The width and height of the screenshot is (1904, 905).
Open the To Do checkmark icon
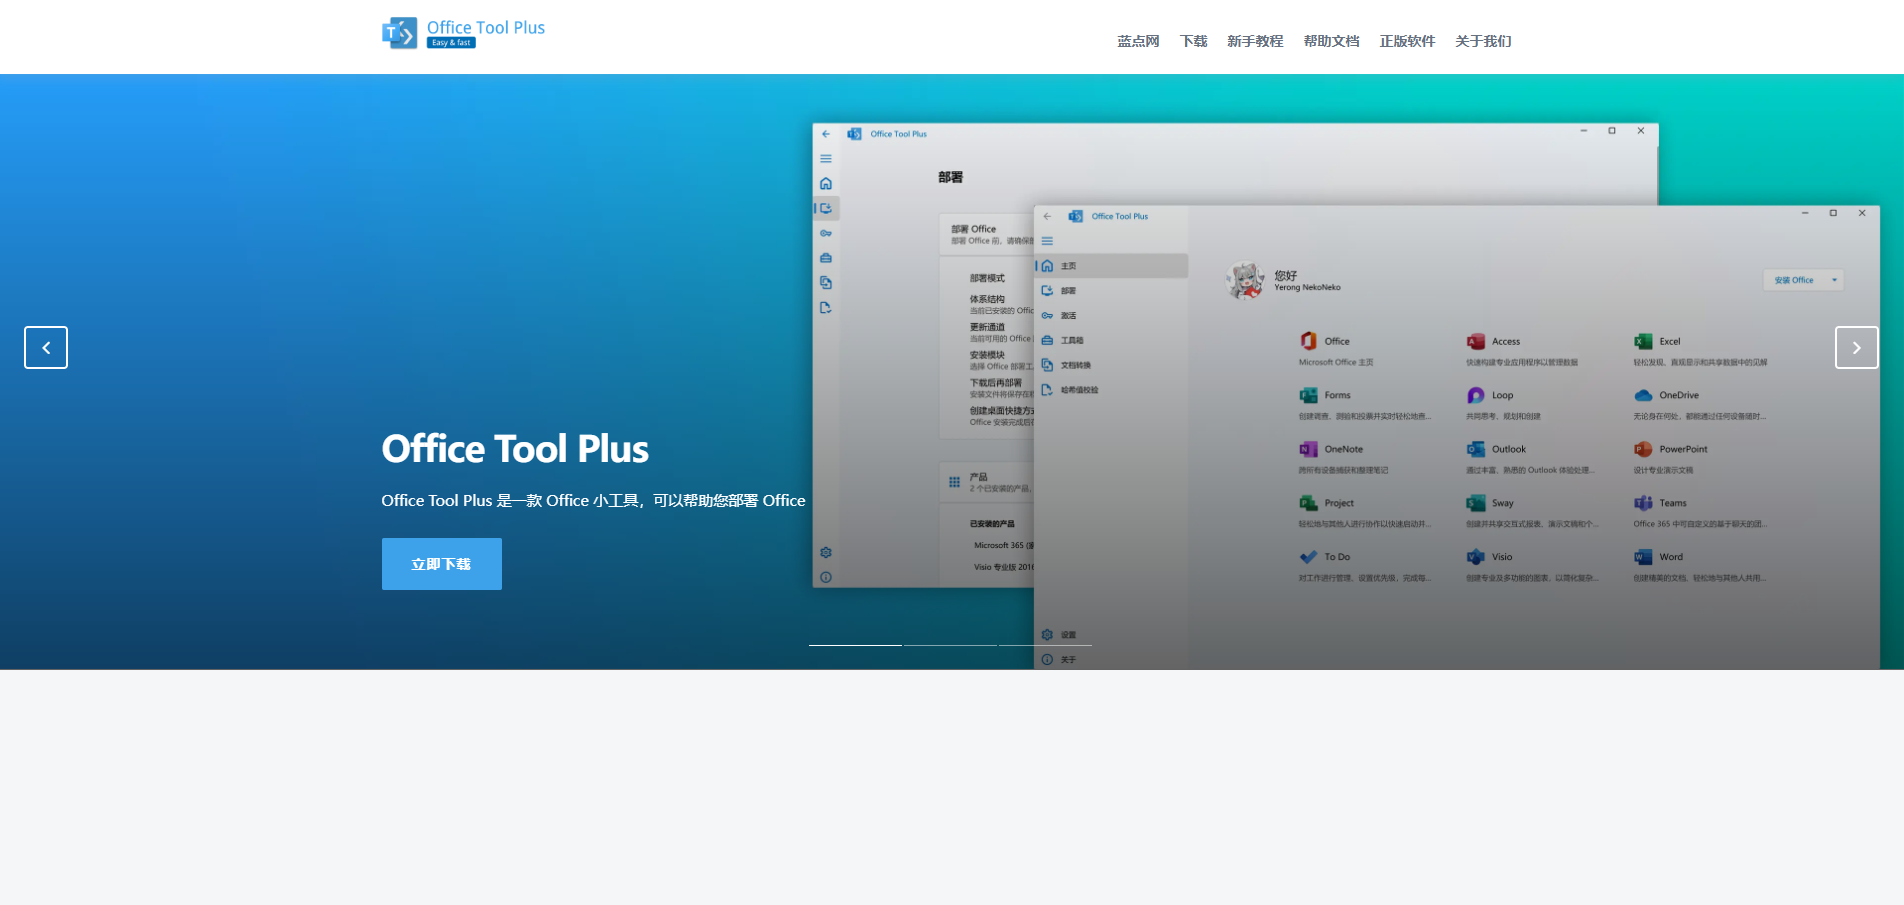(x=1308, y=557)
